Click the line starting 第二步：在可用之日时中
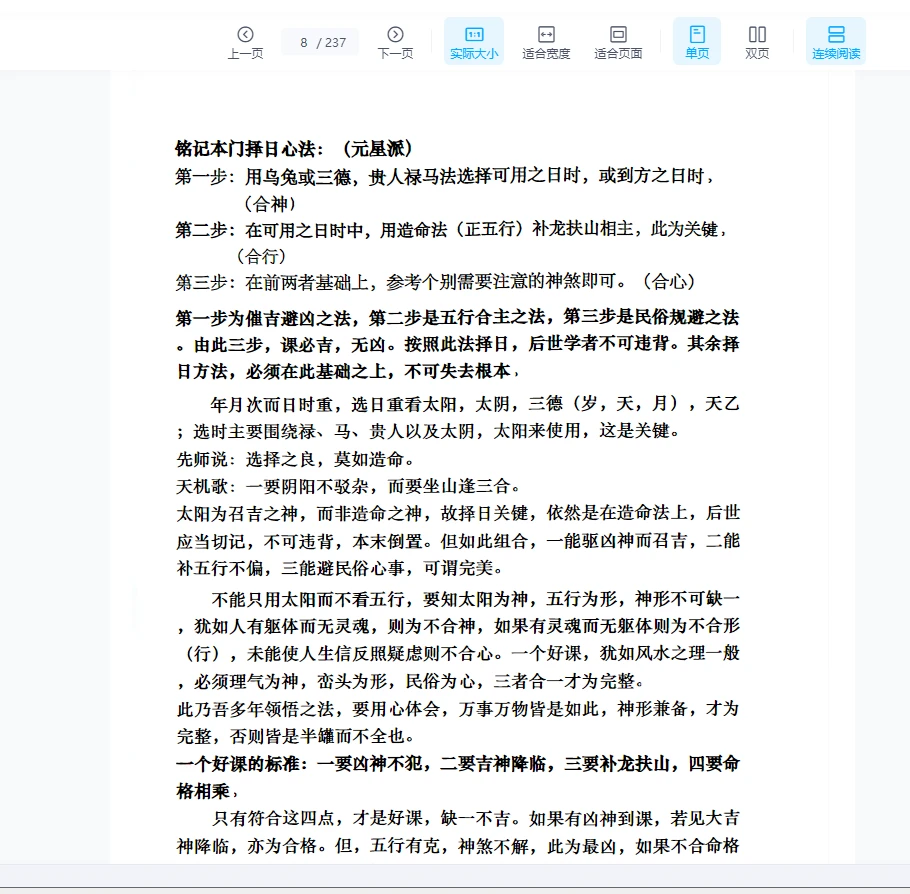 451,229
